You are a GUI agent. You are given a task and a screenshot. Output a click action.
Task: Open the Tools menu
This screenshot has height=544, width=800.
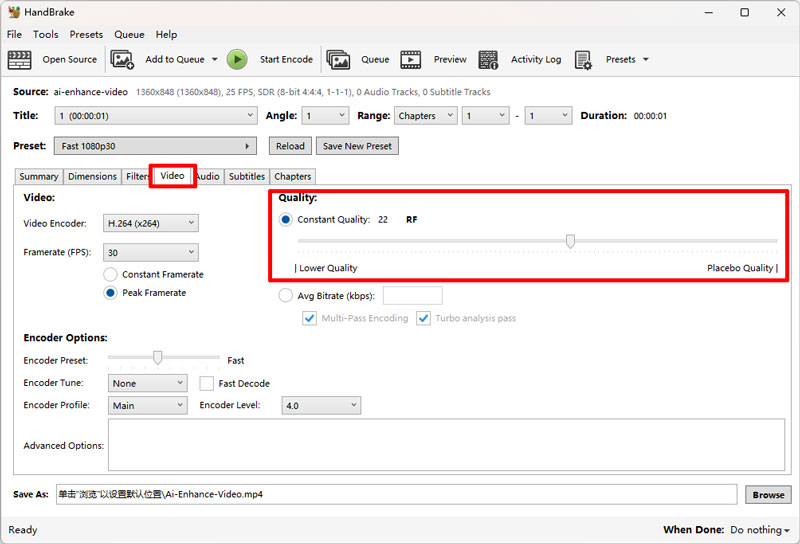(45, 34)
